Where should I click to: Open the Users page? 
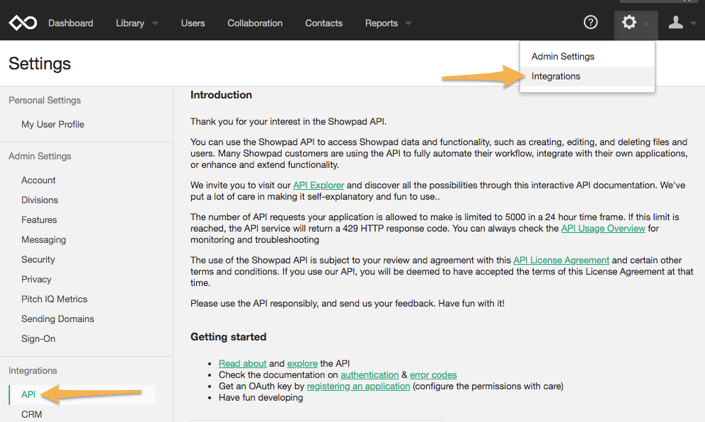(x=193, y=23)
